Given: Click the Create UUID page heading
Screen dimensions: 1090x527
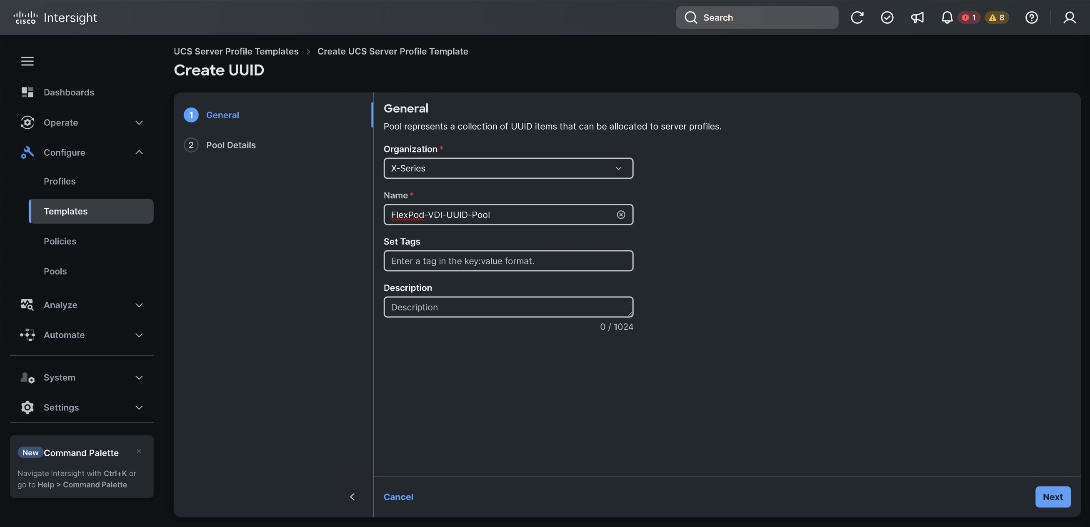Looking at the screenshot, I should pos(219,70).
